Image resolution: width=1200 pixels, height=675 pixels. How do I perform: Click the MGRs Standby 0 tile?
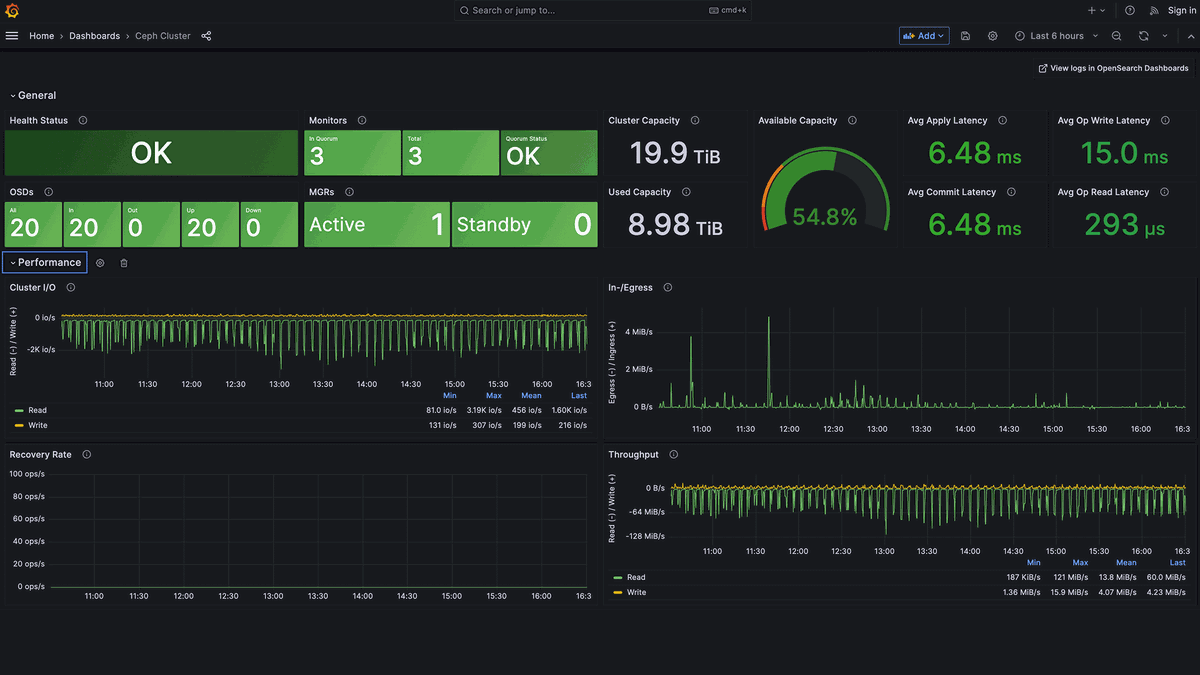pyautogui.click(x=525, y=225)
